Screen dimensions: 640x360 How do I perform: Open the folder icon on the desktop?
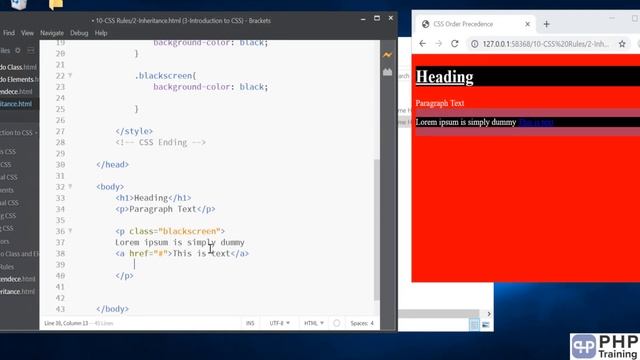click(56, 5)
